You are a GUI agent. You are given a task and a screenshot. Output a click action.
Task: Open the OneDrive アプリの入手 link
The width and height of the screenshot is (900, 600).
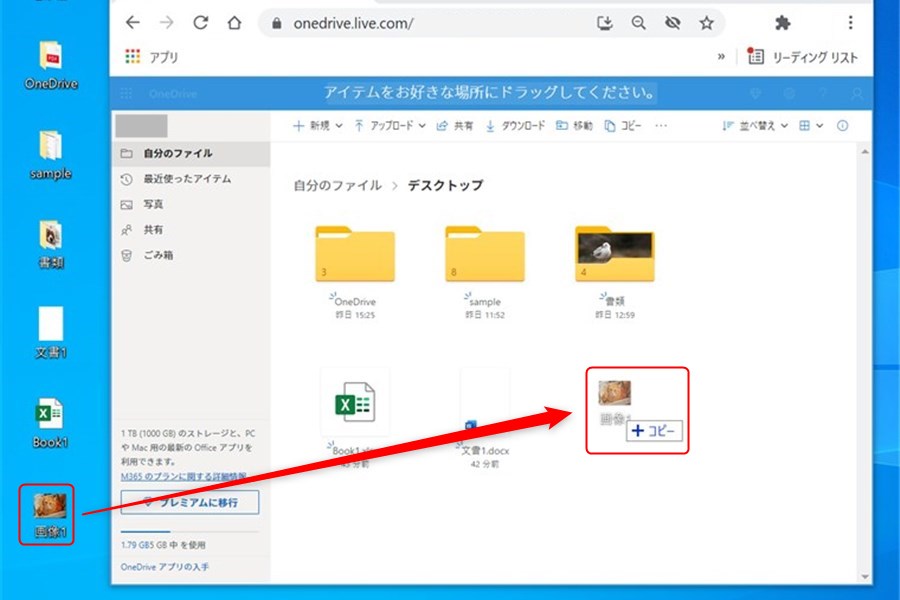point(165,567)
